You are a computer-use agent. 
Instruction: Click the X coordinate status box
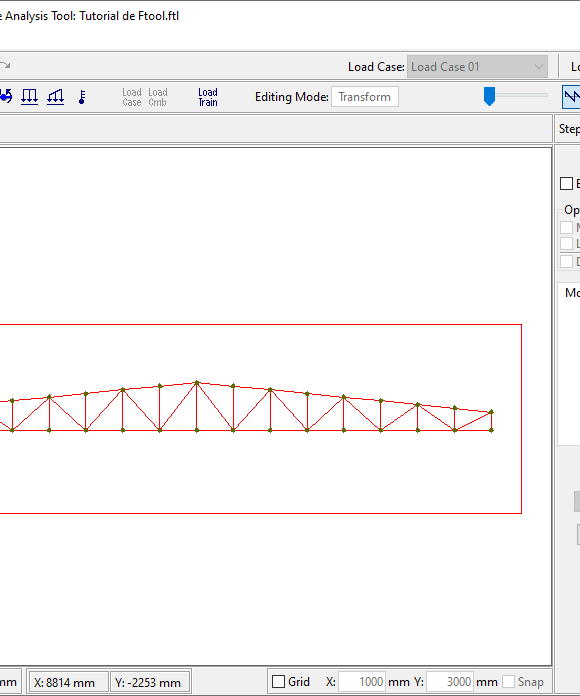68,682
